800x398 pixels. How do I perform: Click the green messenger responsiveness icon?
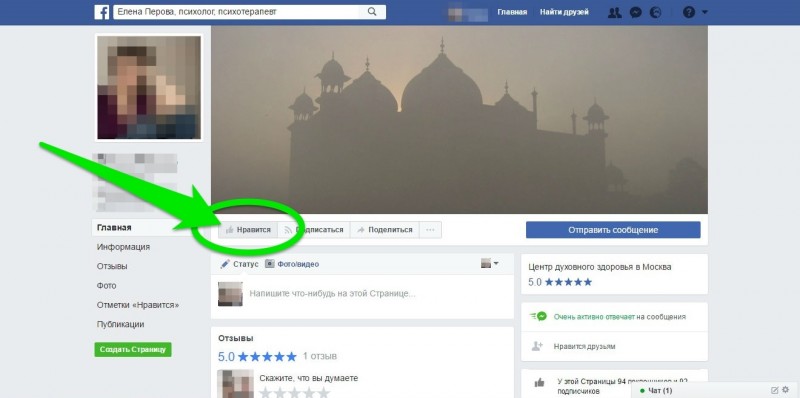click(x=538, y=316)
